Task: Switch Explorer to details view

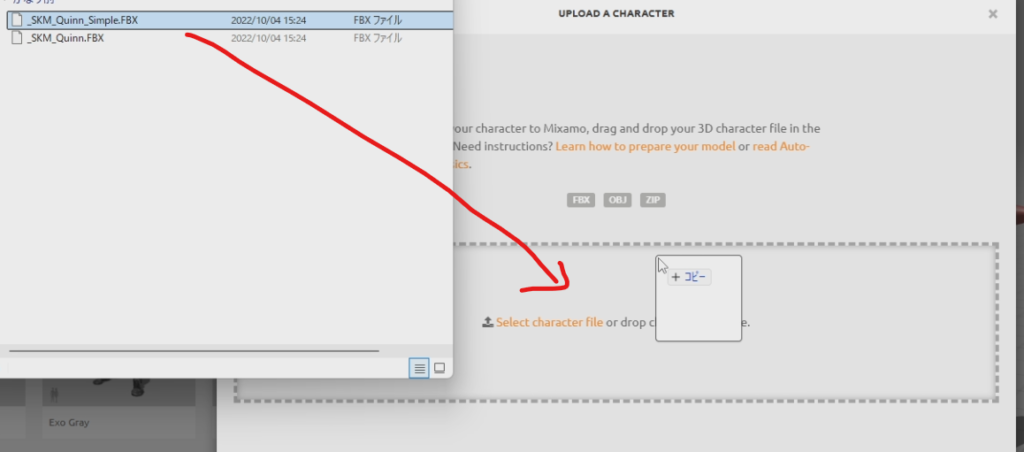Action: 419,368
